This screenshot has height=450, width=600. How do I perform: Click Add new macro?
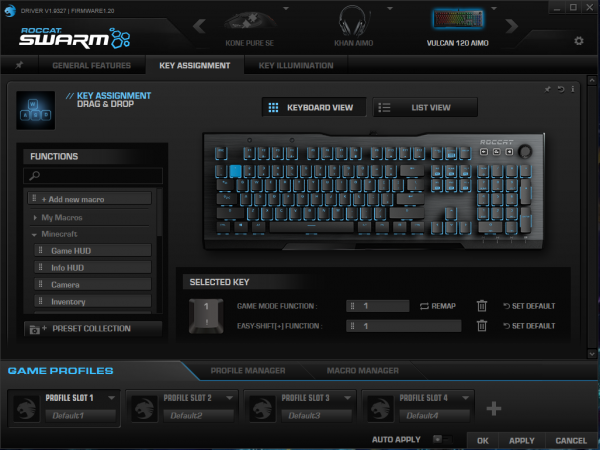pos(90,199)
